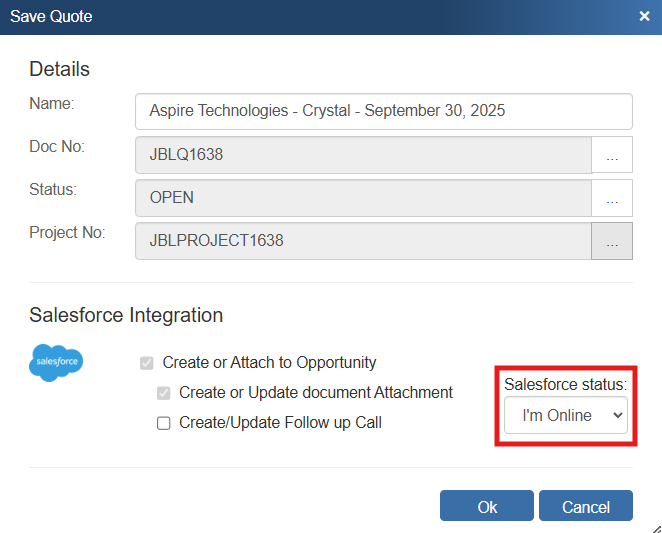Select the Status field showing OPEN
This screenshot has height=533, width=662.
pos(363,198)
